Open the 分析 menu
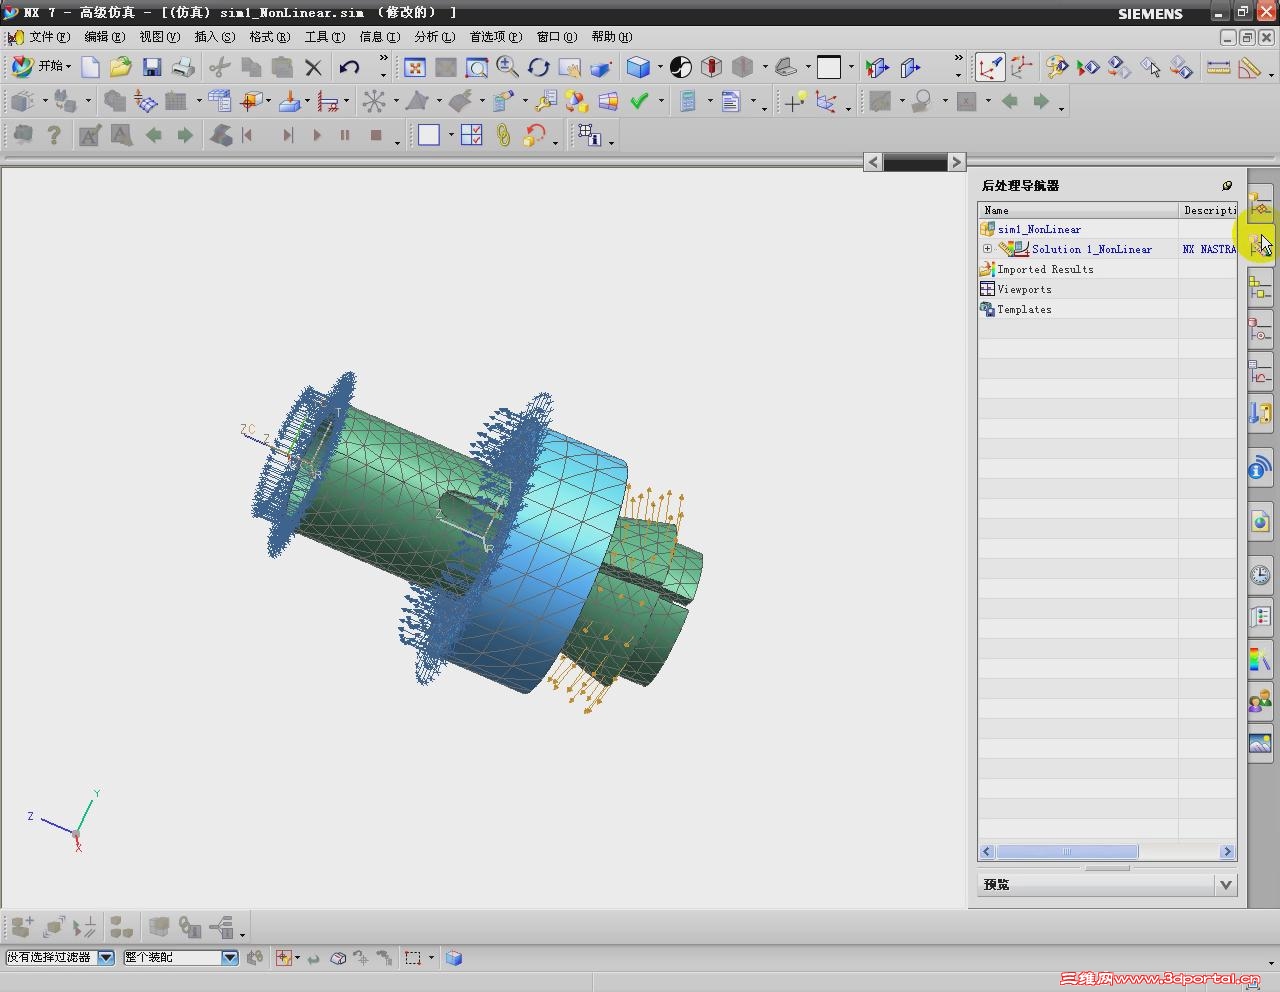Image resolution: width=1280 pixels, height=992 pixels. pyautogui.click(x=433, y=37)
